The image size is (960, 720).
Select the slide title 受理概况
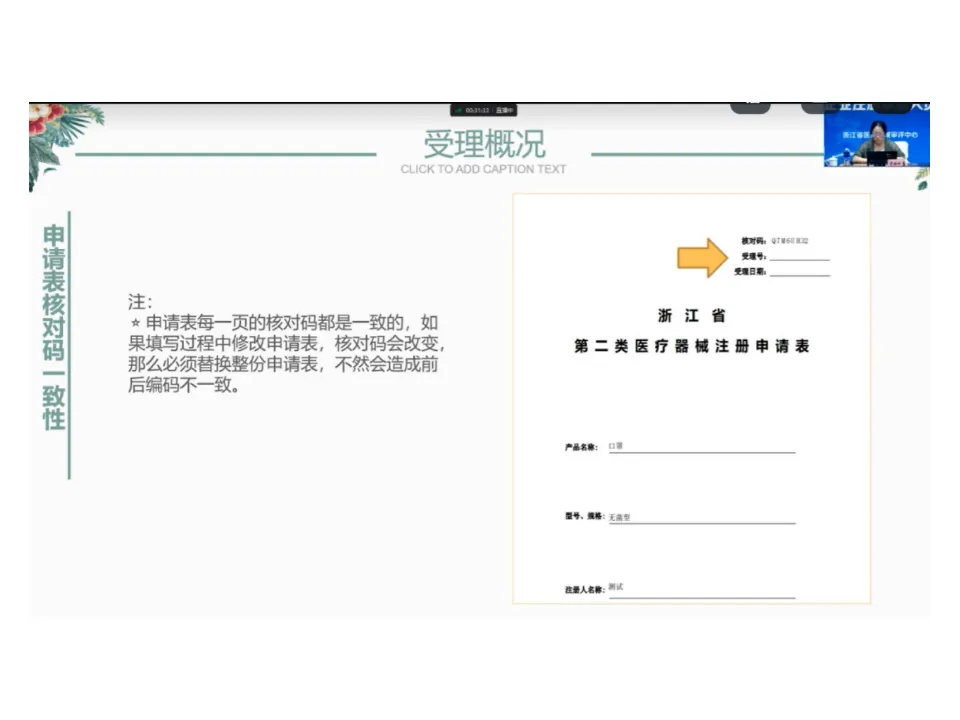point(484,144)
